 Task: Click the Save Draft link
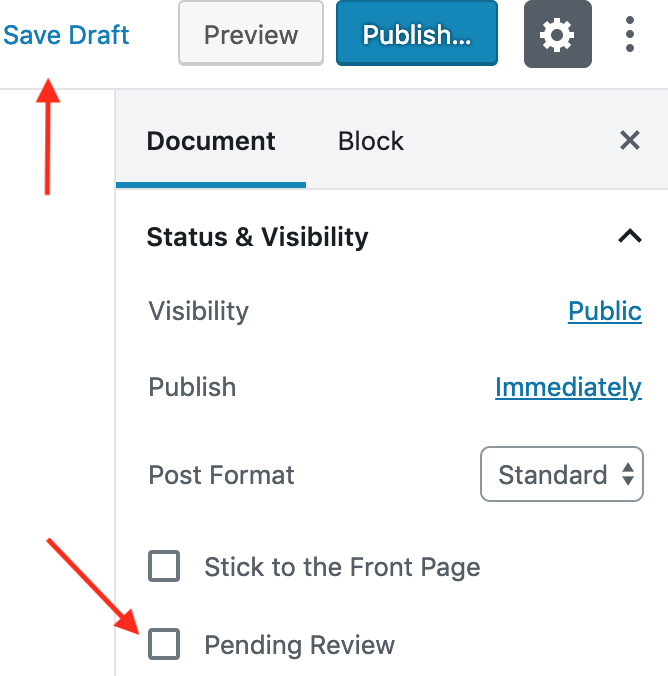coord(67,35)
